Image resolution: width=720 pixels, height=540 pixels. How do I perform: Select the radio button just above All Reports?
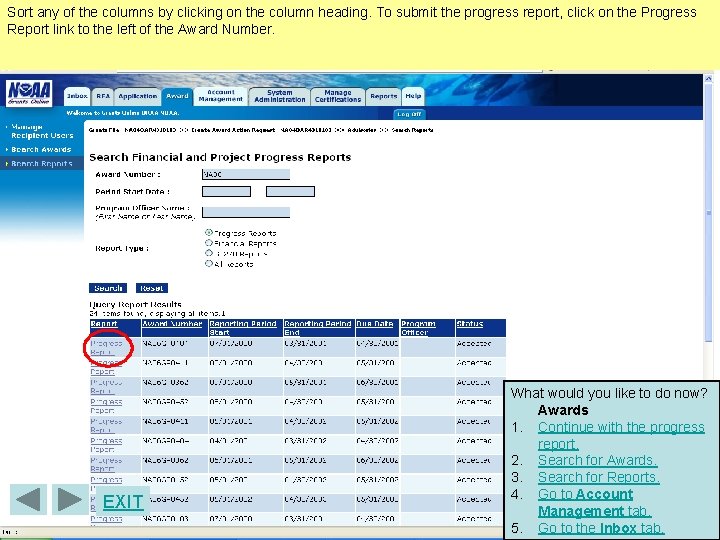(x=208, y=253)
